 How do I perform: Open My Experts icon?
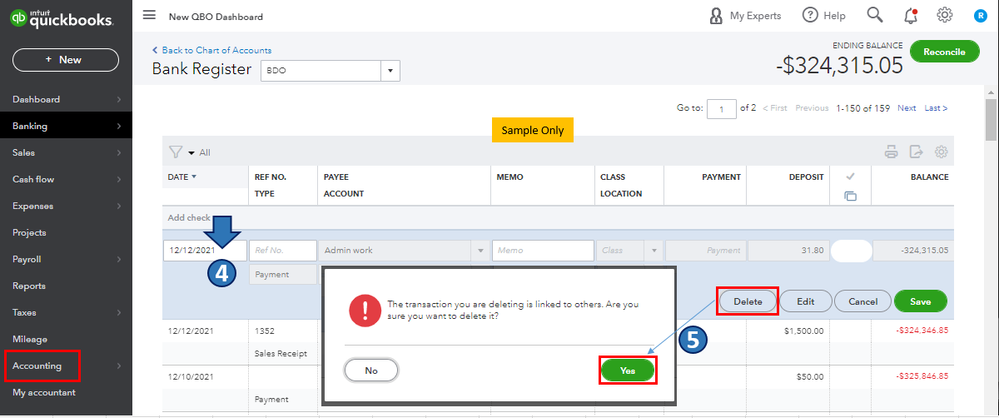pyautogui.click(x=715, y=16)
